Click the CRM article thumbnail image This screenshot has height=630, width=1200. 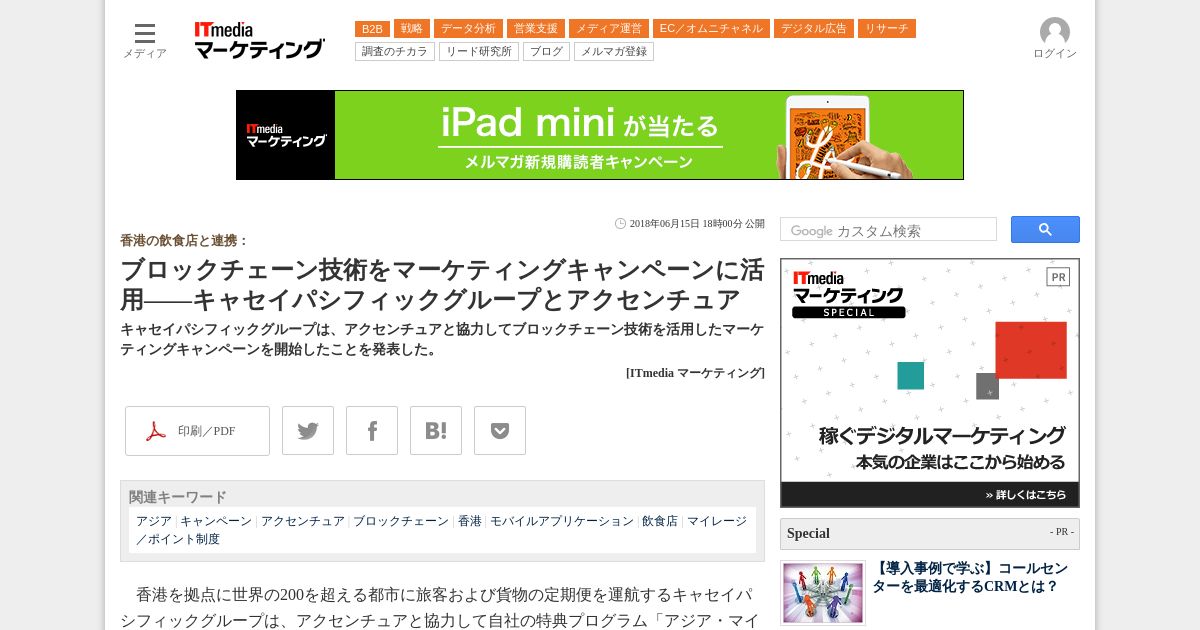tap(823, 593)
